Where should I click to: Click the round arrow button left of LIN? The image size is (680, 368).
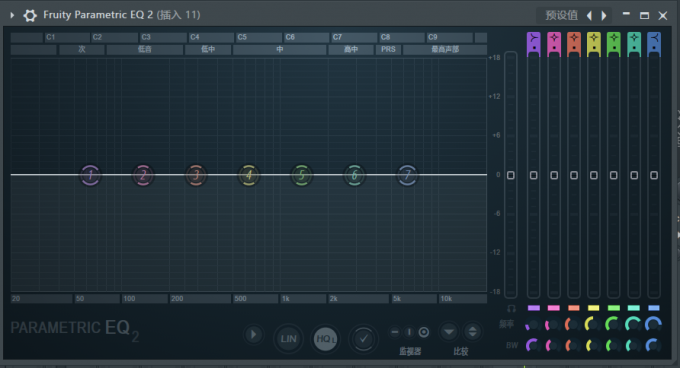pos(253,335)
